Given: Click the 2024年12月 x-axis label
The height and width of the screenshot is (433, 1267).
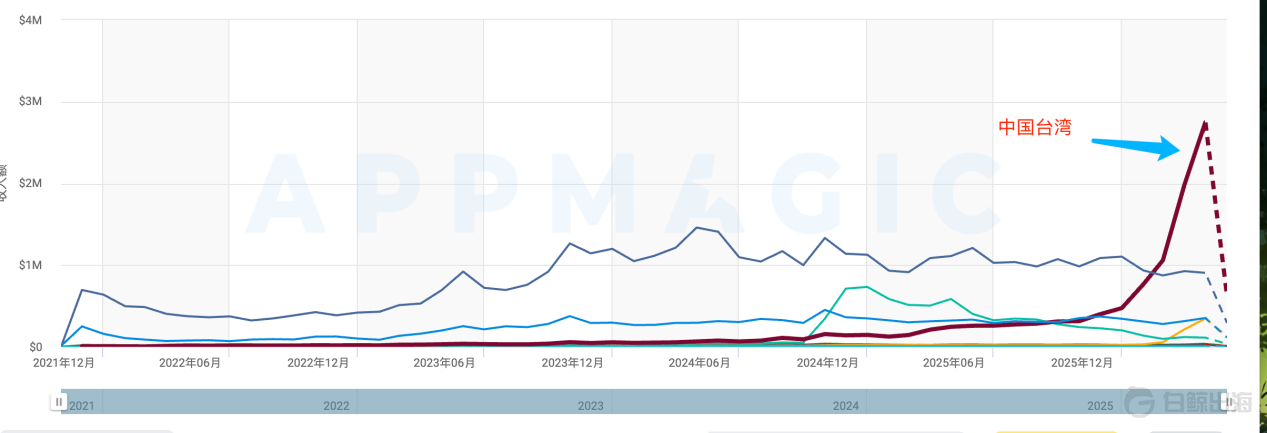Looking at the screenshot, I should (828, 363).
